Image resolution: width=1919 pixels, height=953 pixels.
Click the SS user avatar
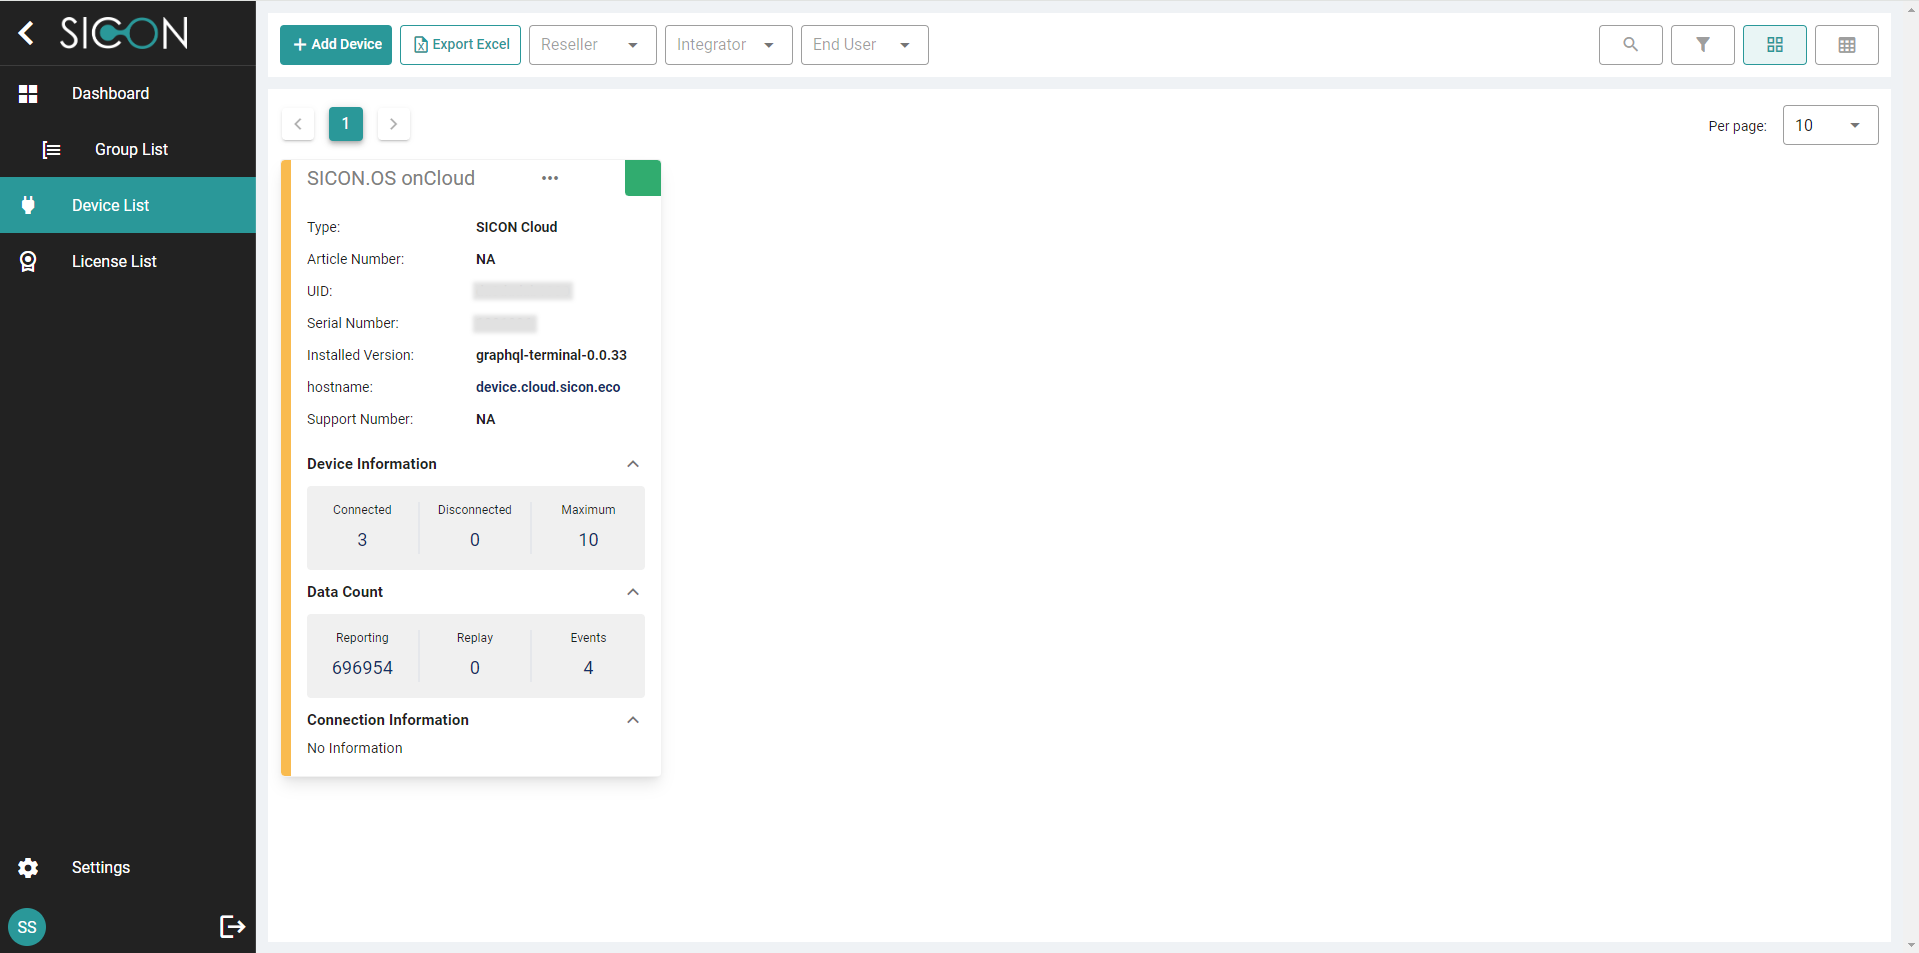coord(27,927)
